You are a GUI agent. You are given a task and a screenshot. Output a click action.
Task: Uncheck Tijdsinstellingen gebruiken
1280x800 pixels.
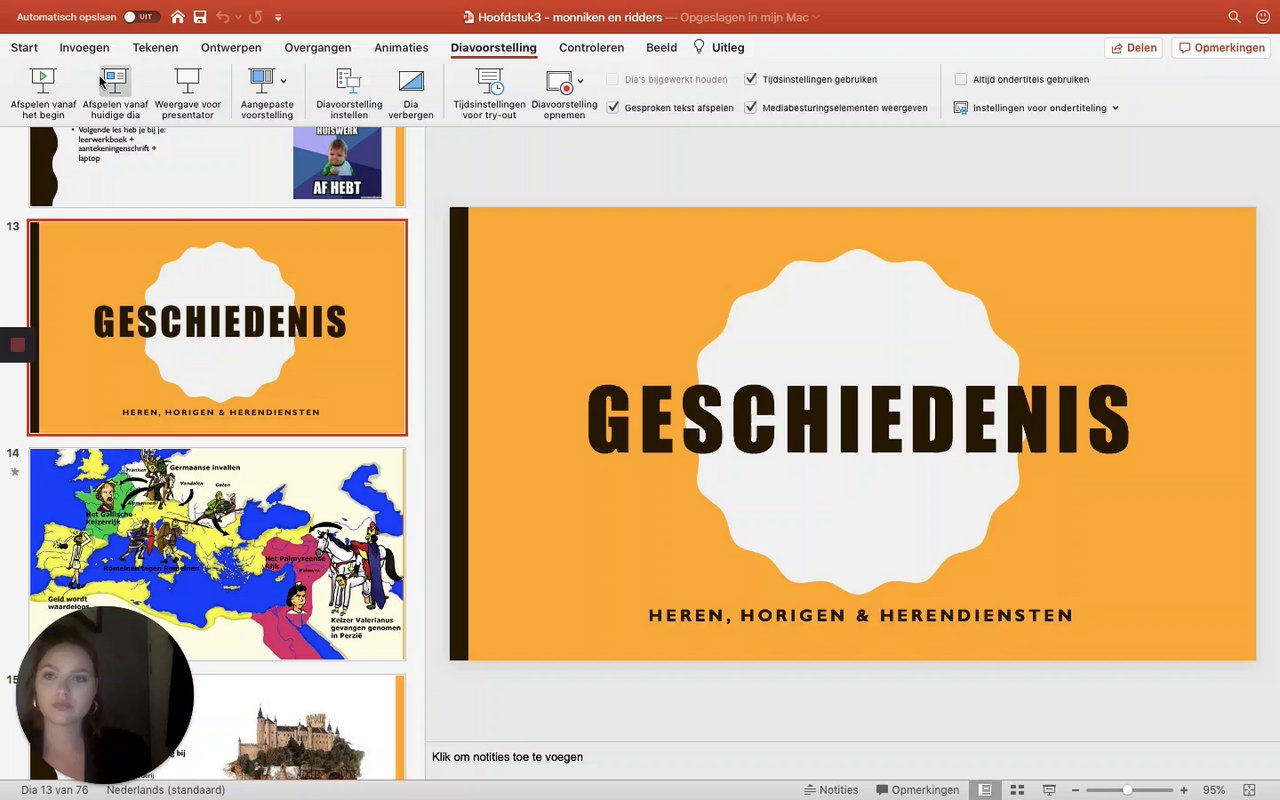tap(751, 79)
